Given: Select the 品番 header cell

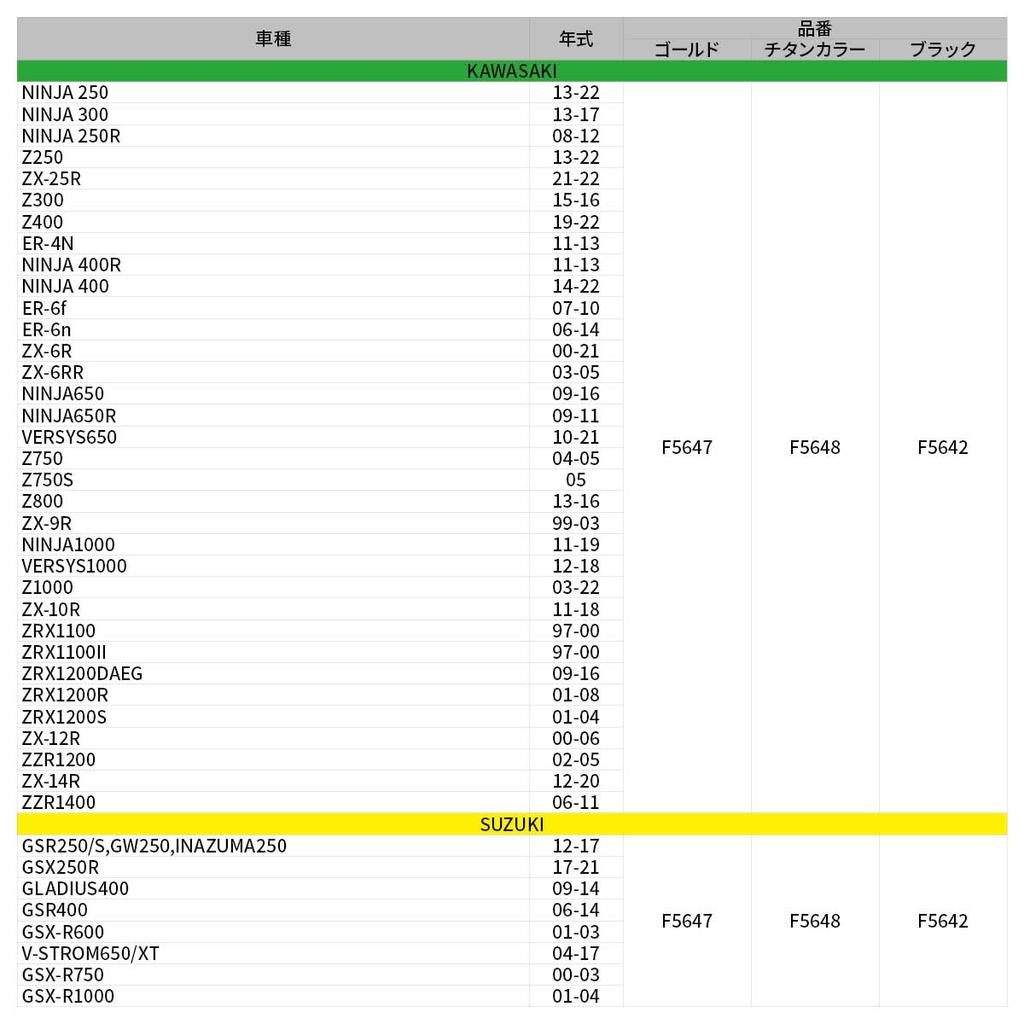Looking at the screenshot, I should point(815,28).
